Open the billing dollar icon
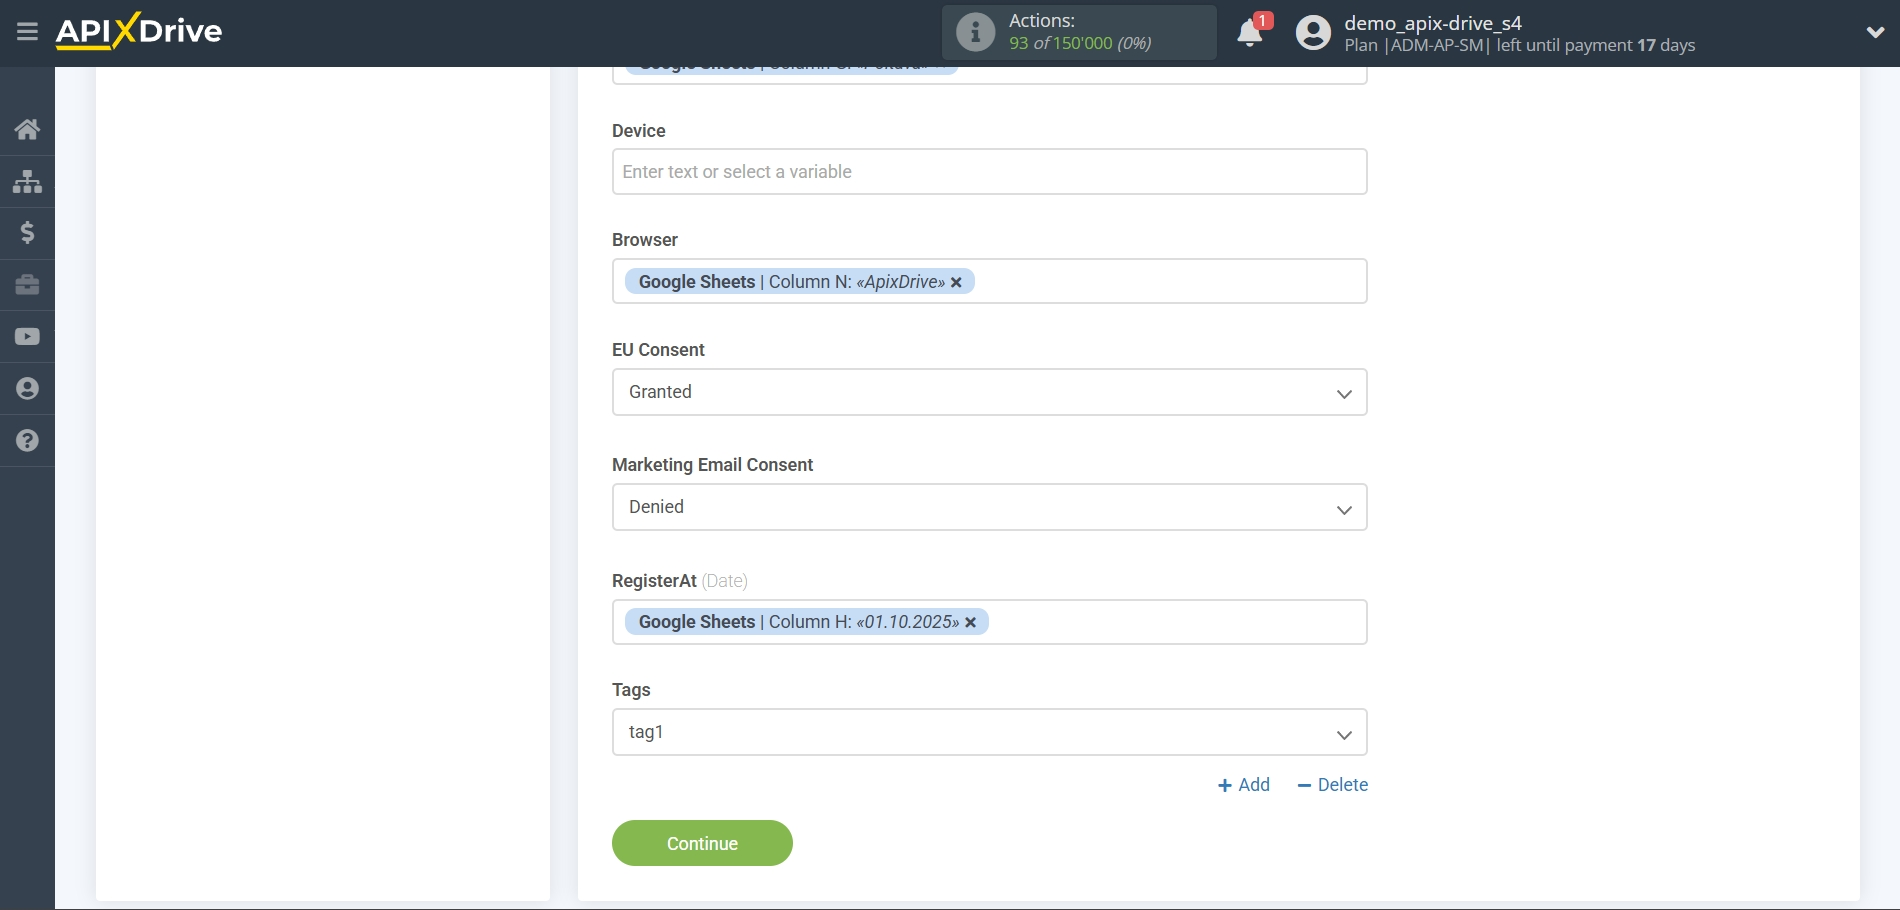The image size is (1900, 910). point(27,233)
